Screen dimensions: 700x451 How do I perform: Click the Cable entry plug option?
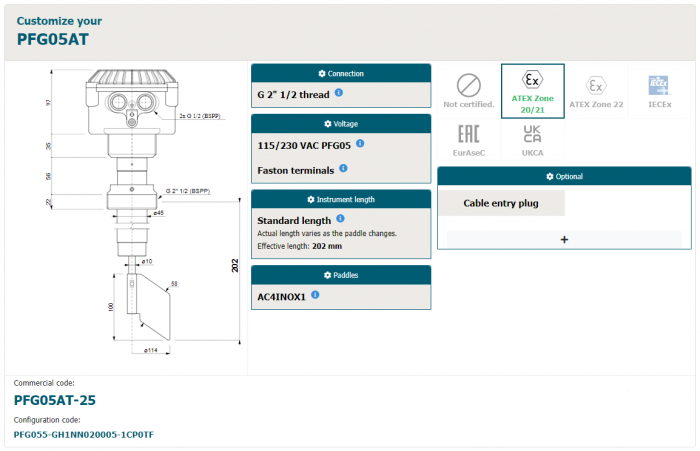pyautogui.click(x=501, y=202)
